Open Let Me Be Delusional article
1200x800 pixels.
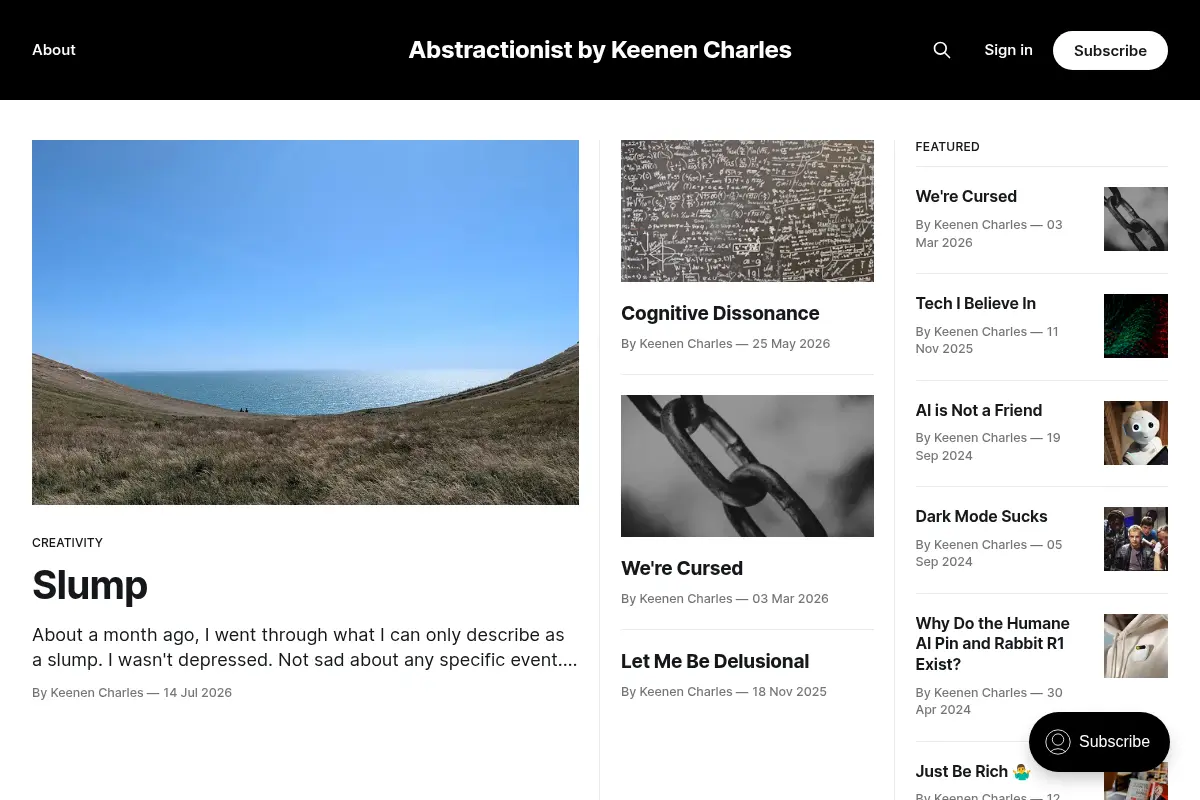coord(715,661)
